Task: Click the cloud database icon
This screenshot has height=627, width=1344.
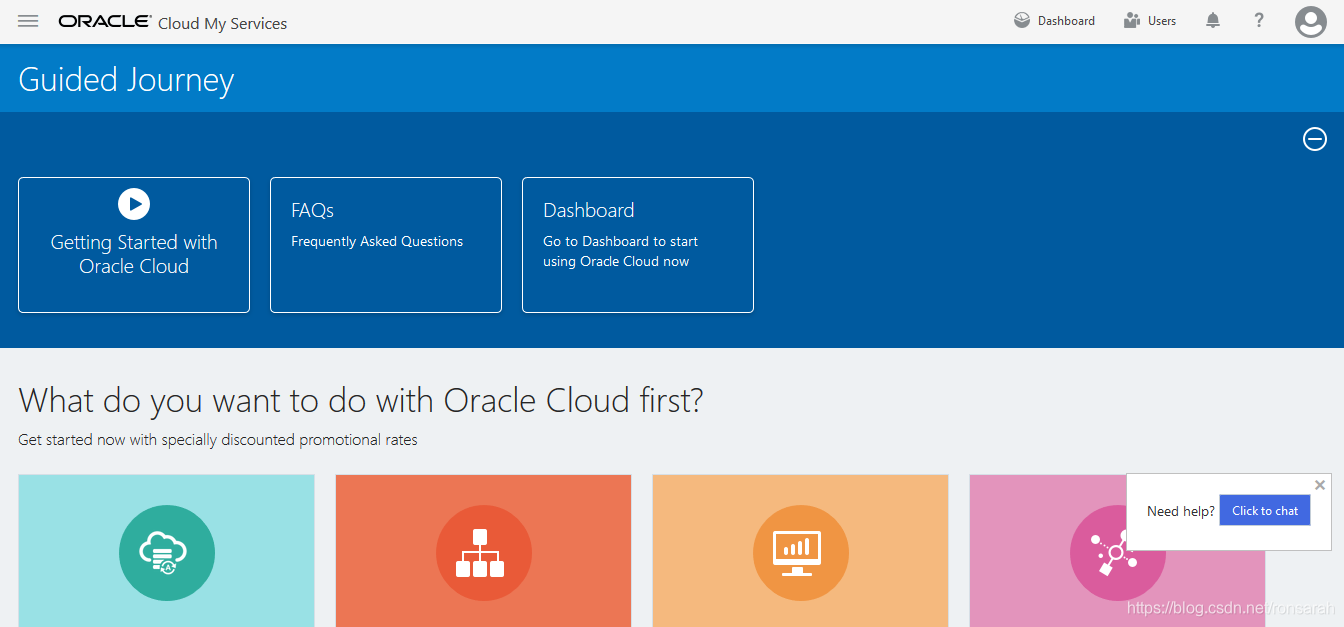Action: click(166, 553)
